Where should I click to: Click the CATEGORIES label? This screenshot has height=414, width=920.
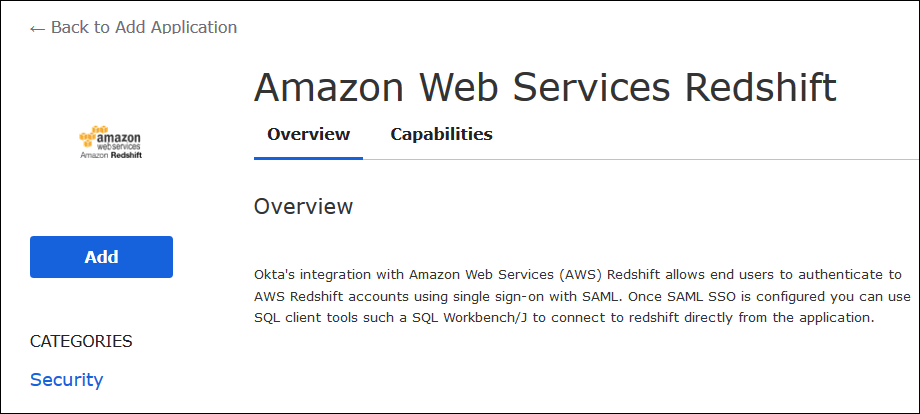pyautogui.click(x=81, y=341)
